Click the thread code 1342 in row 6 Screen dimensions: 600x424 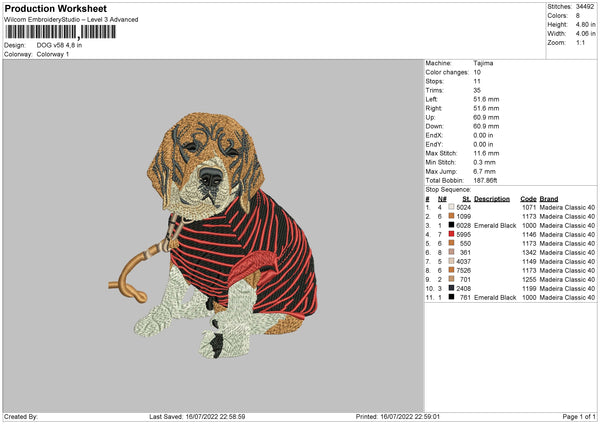[x=530, y=253]
